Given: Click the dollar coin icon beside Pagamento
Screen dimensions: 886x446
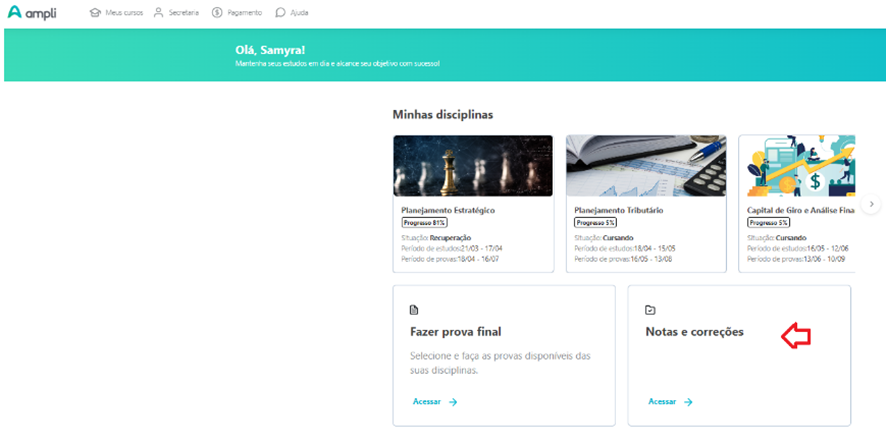Looking at the screenshot, I should click(x=217, y=12).
